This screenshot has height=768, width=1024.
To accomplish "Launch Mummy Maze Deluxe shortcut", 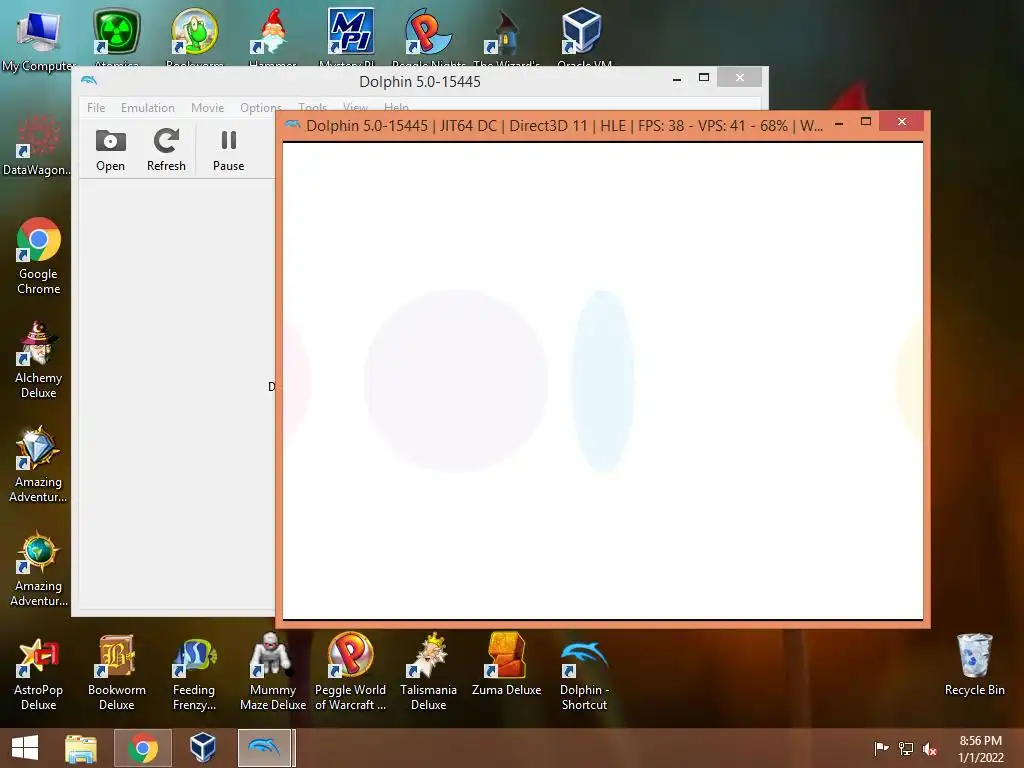I will pos(273,672).
